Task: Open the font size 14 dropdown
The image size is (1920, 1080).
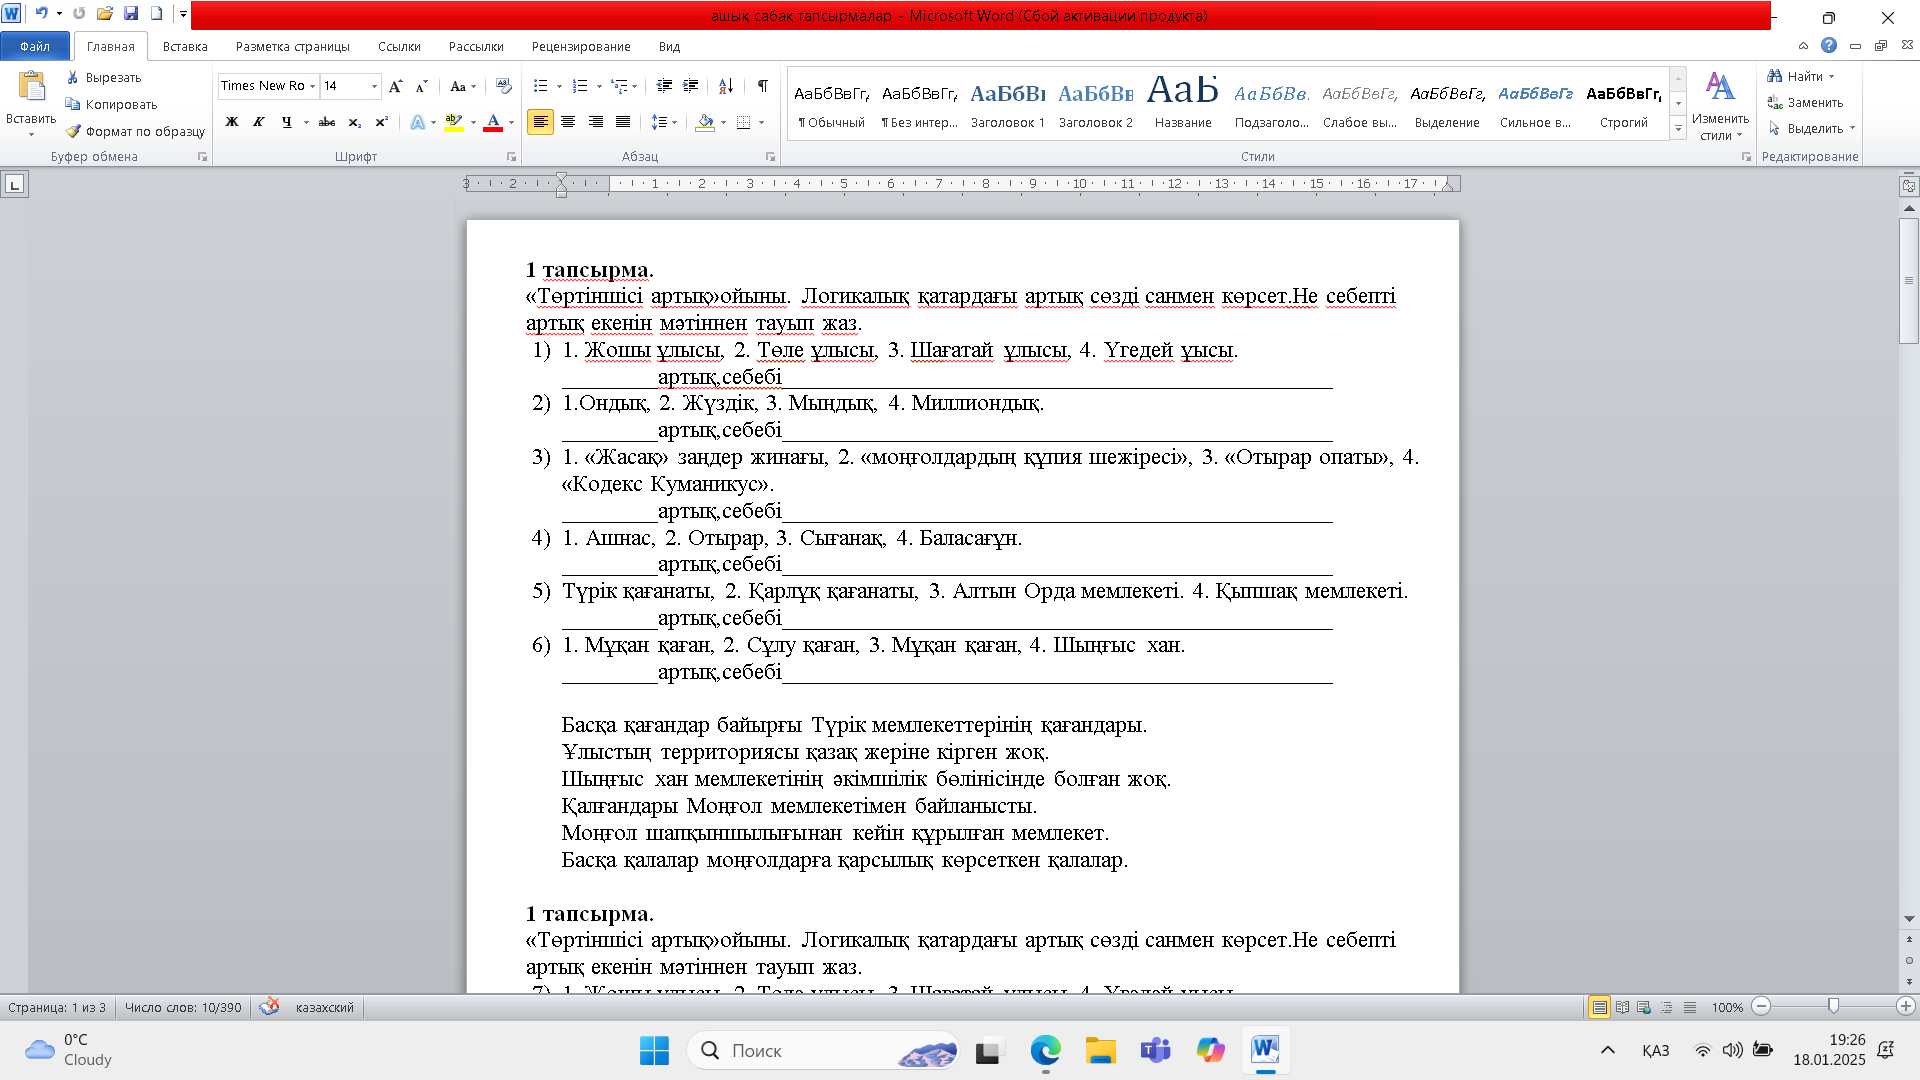Action: coord(374,86)
